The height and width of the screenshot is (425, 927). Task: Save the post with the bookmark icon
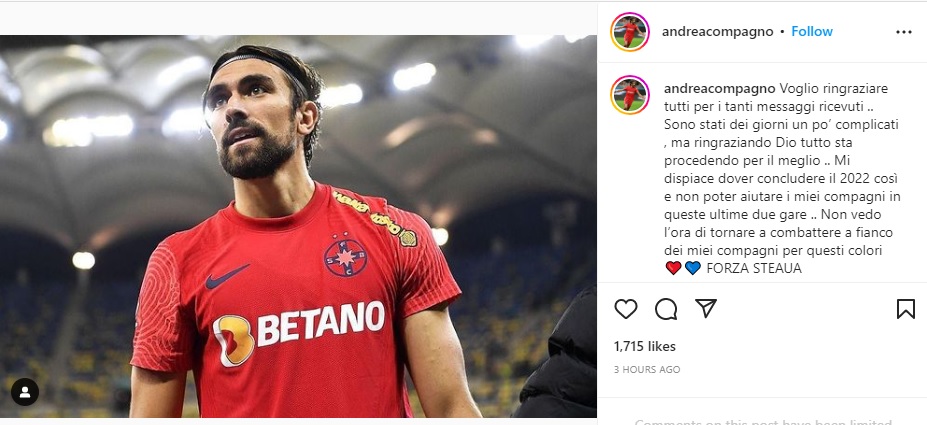click(905, 309)
